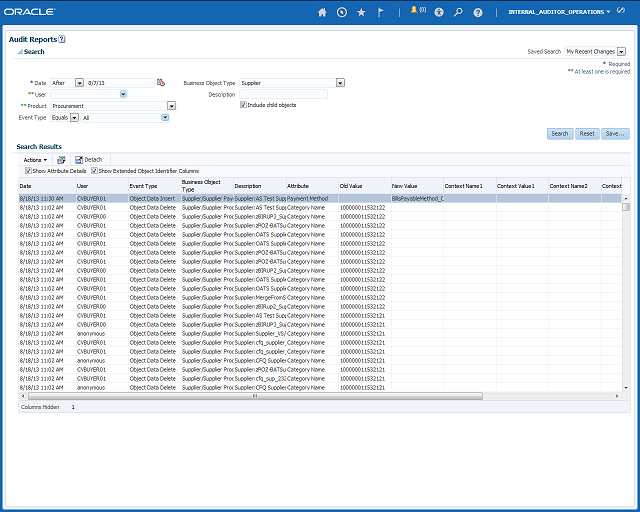Click the Search button
Screen dimensions: 640x512
click(x=560, y=134)
